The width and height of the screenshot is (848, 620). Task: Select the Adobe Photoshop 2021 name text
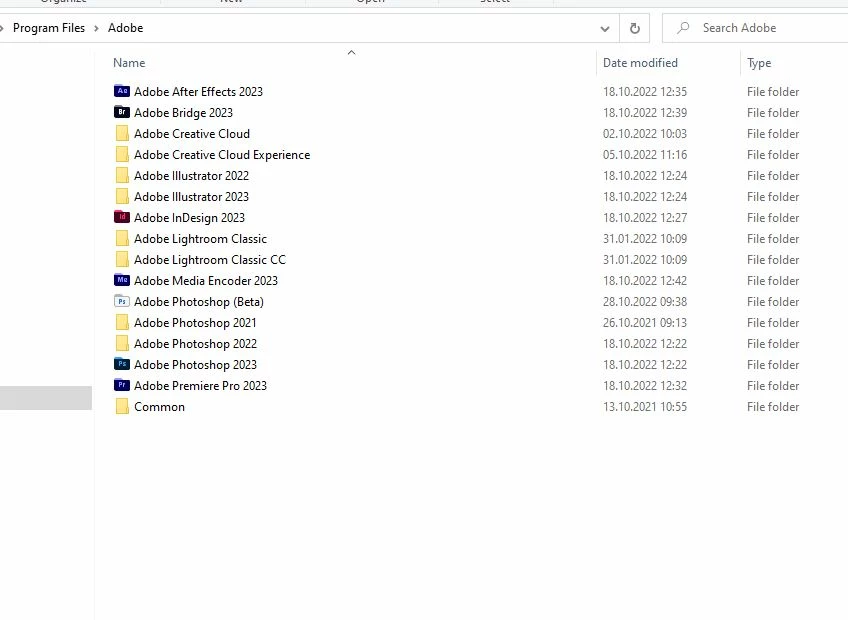click(195, 323)
